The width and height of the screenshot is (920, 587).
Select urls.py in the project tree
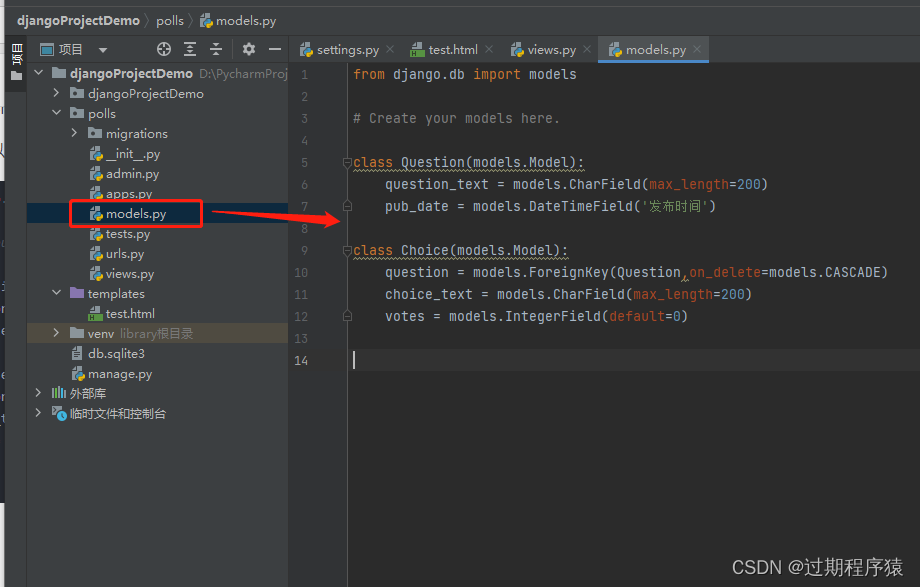click(x=125, y=254)
